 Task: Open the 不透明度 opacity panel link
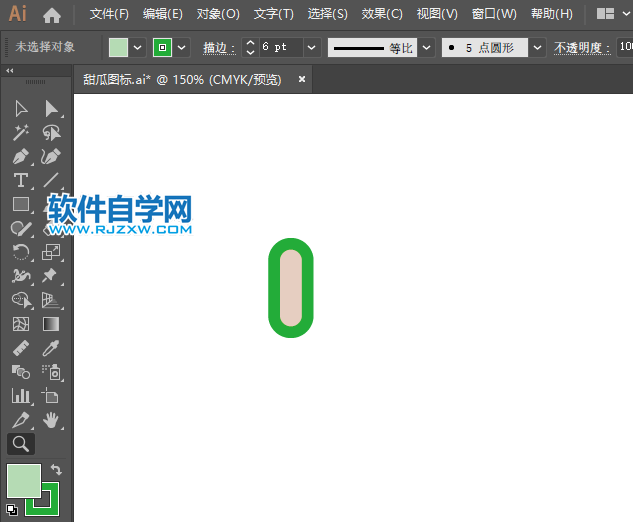582,48
